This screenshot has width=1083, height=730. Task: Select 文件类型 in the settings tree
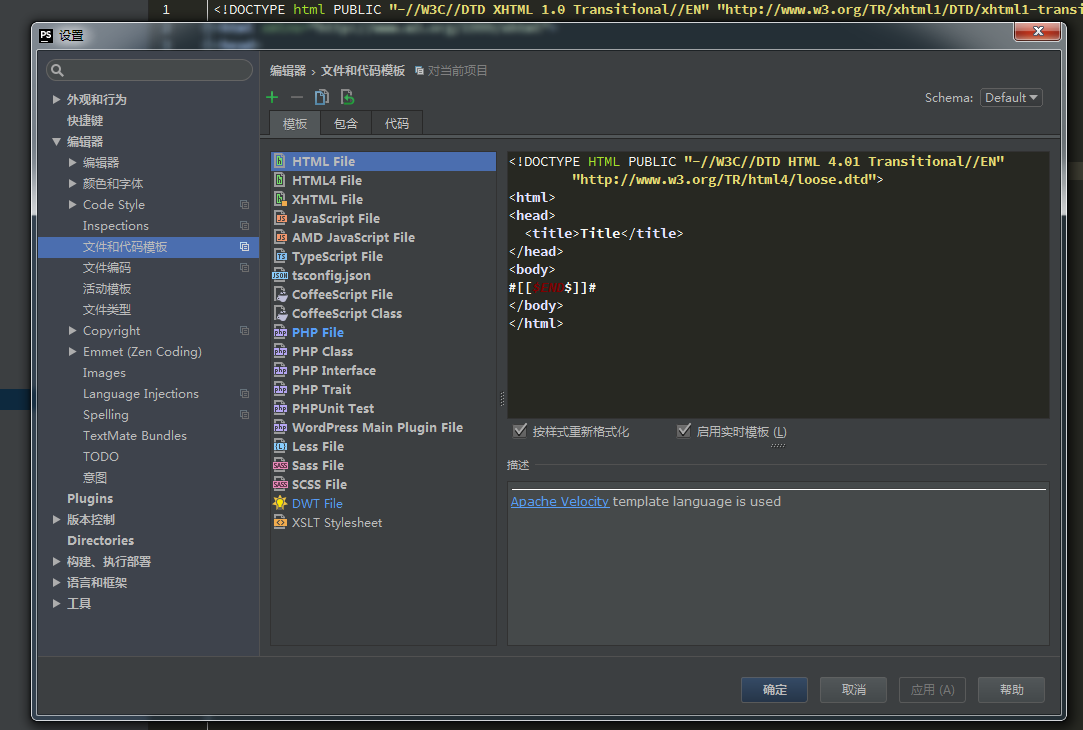pos(106,309)
